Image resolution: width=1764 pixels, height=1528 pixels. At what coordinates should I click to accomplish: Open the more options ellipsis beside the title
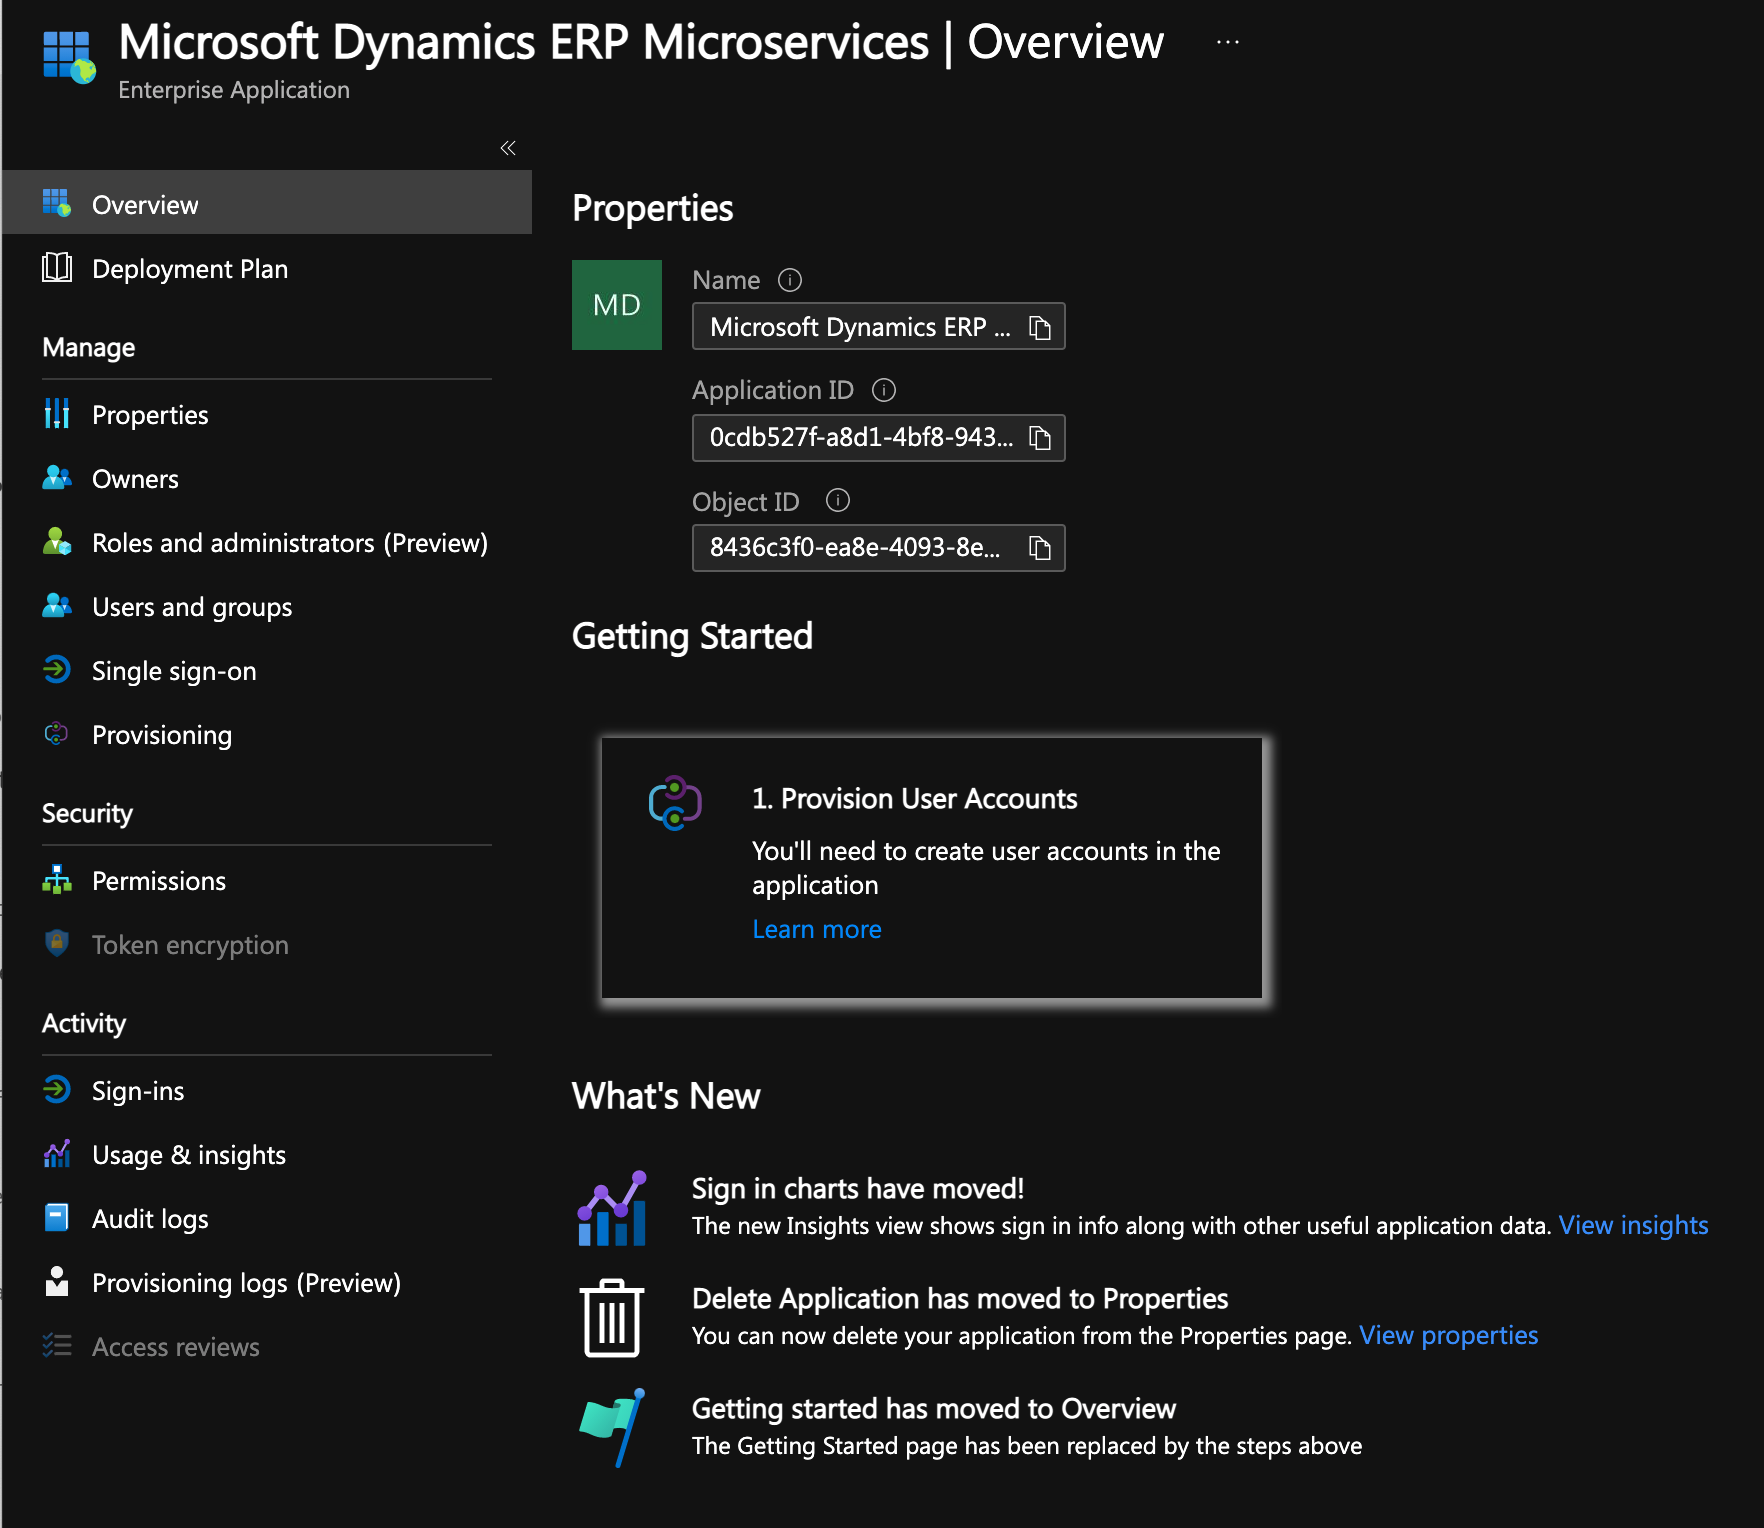tap(1228, 42)
